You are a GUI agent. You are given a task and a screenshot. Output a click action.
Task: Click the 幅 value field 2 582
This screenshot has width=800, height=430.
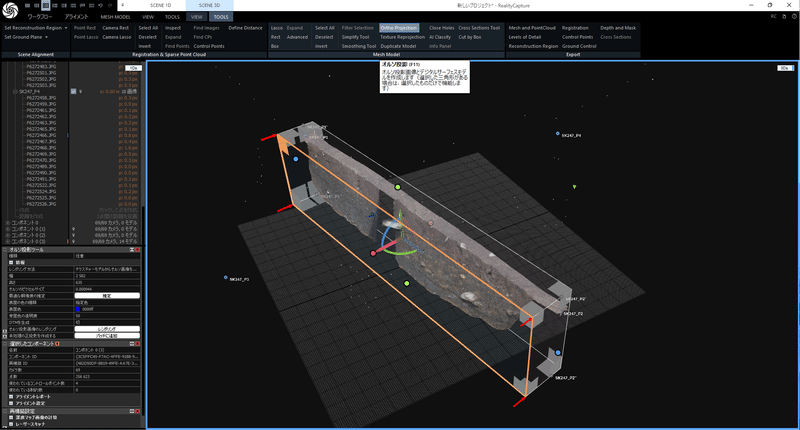coord(107,276)
